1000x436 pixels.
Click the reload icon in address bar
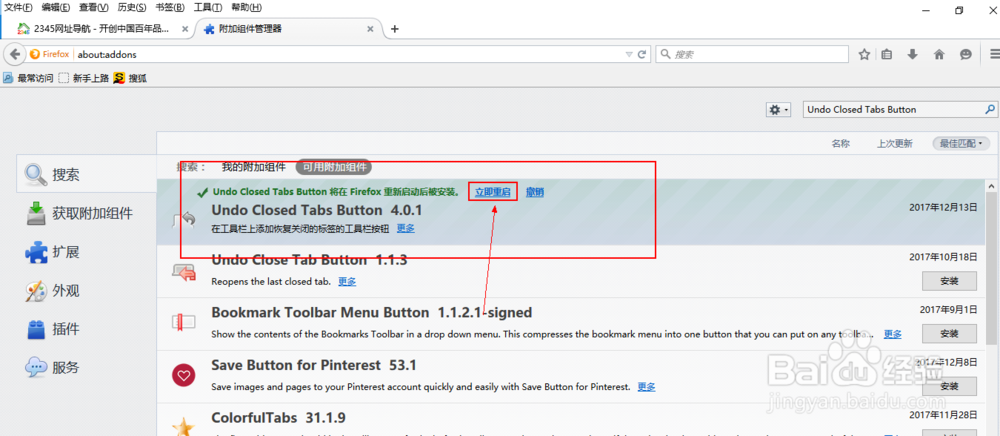point(643,55)
